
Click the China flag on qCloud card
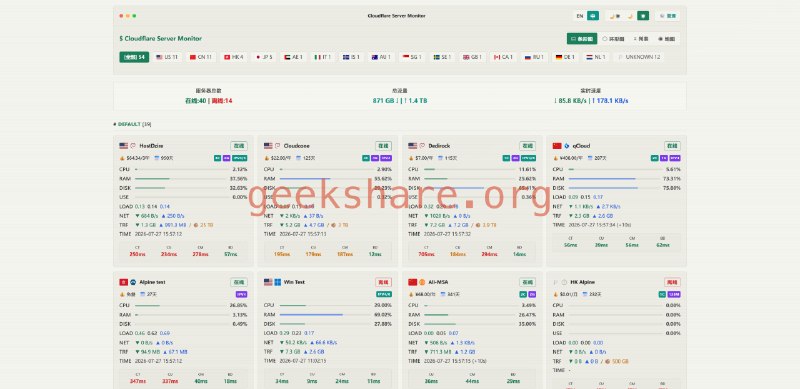tap(557, 145)
